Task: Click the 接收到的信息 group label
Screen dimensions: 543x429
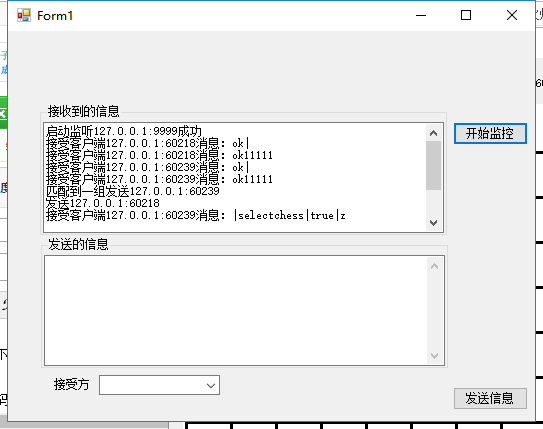Action: point(83,111)
